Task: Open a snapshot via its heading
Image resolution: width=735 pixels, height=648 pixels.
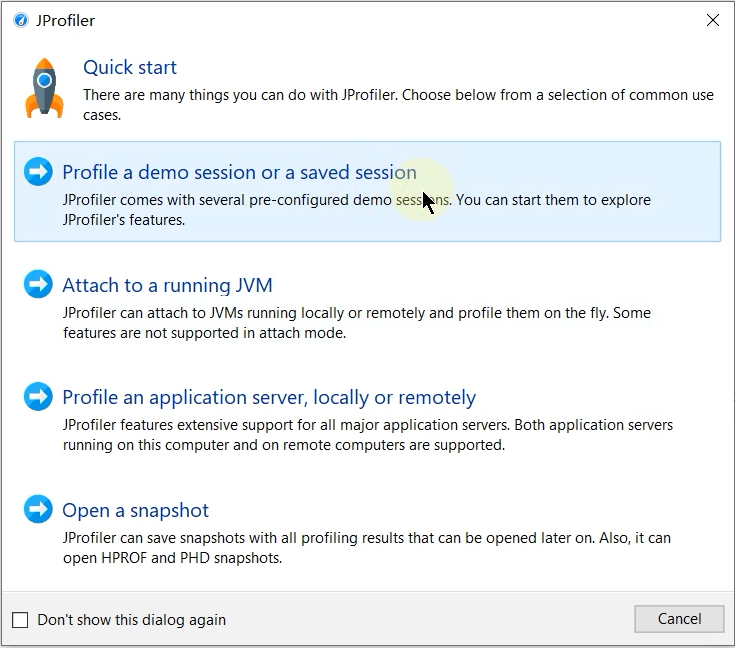Action: (x=136, y=510)
